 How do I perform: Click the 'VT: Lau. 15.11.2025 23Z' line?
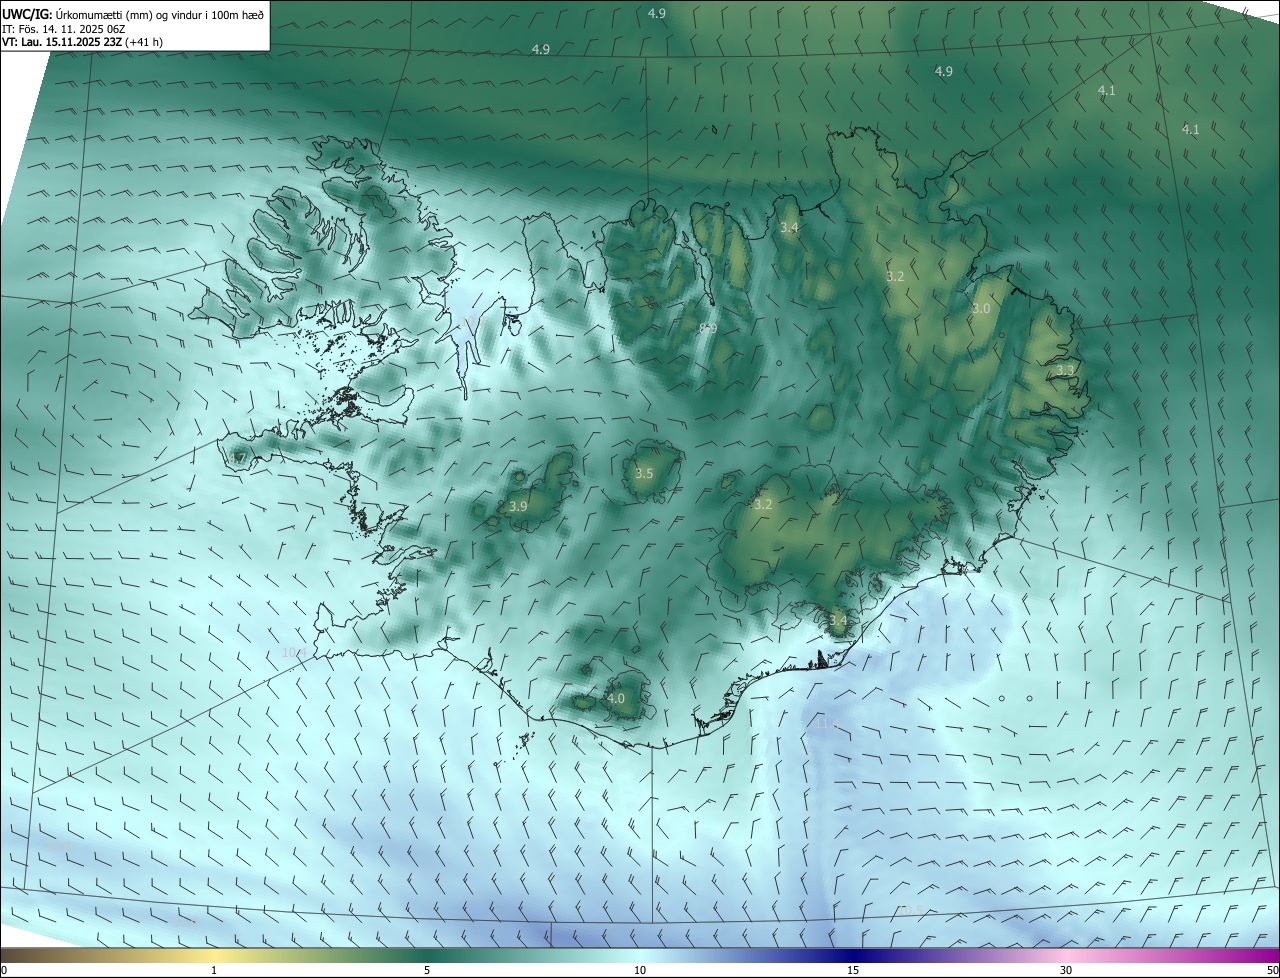[82, 42]
